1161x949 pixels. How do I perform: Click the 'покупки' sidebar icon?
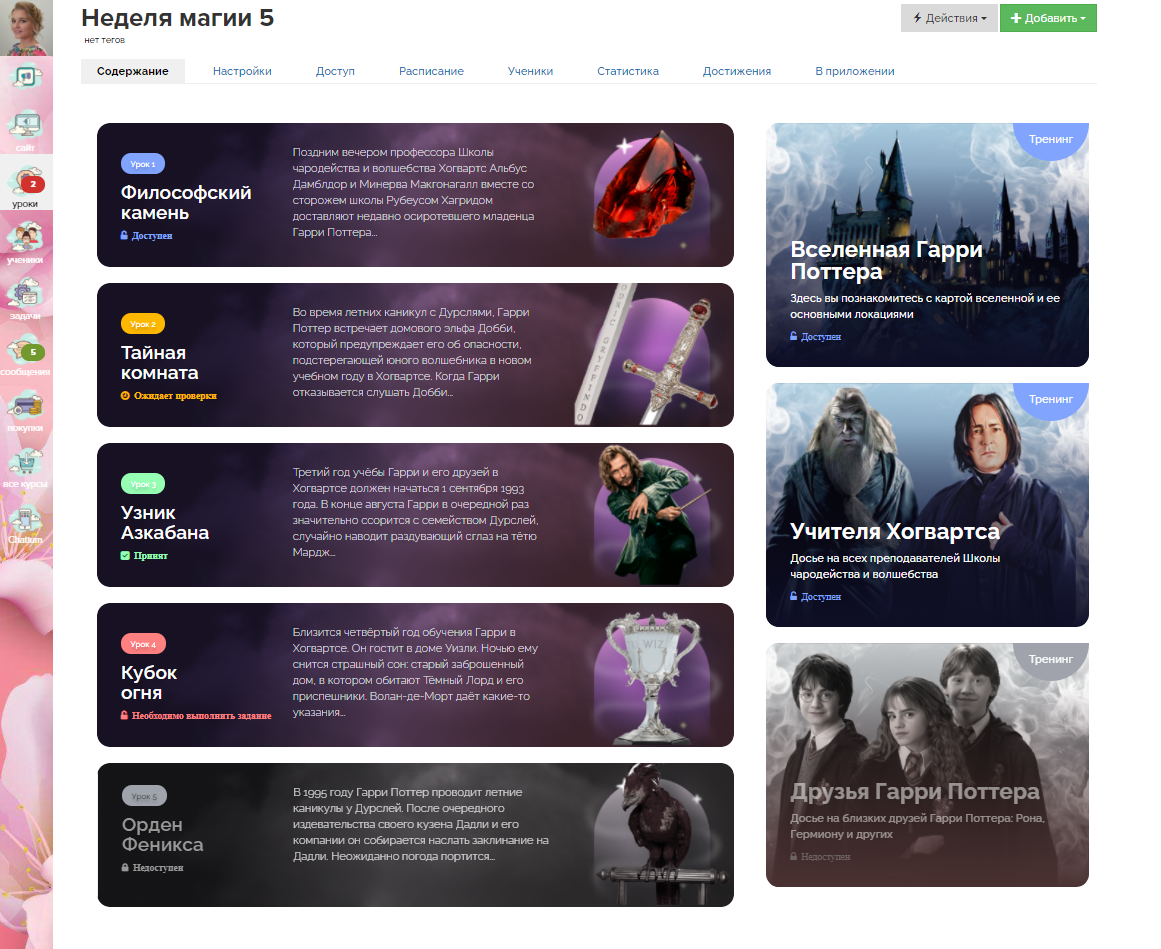(x=25, y=410)
